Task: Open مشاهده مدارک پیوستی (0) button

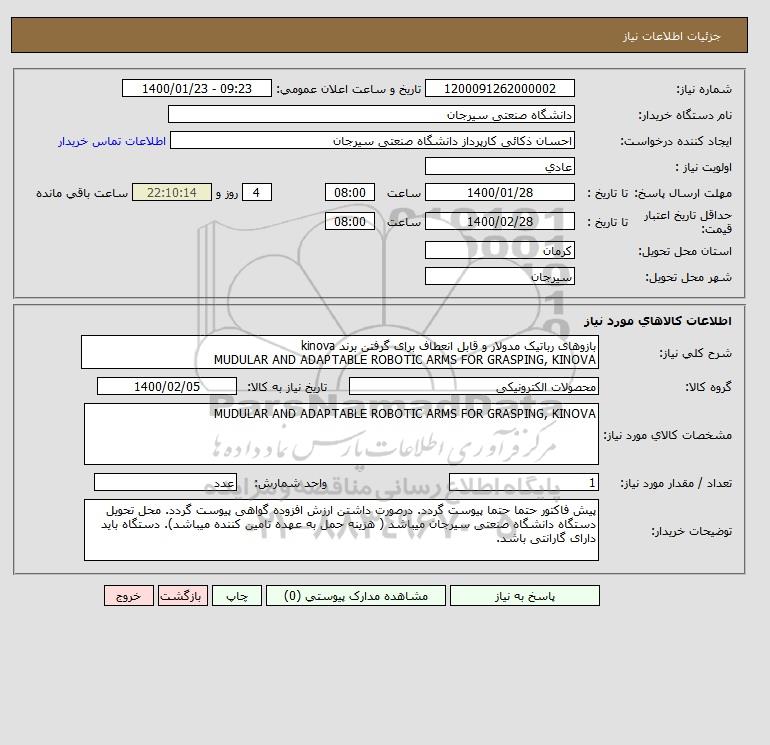Action: [356, 595]
